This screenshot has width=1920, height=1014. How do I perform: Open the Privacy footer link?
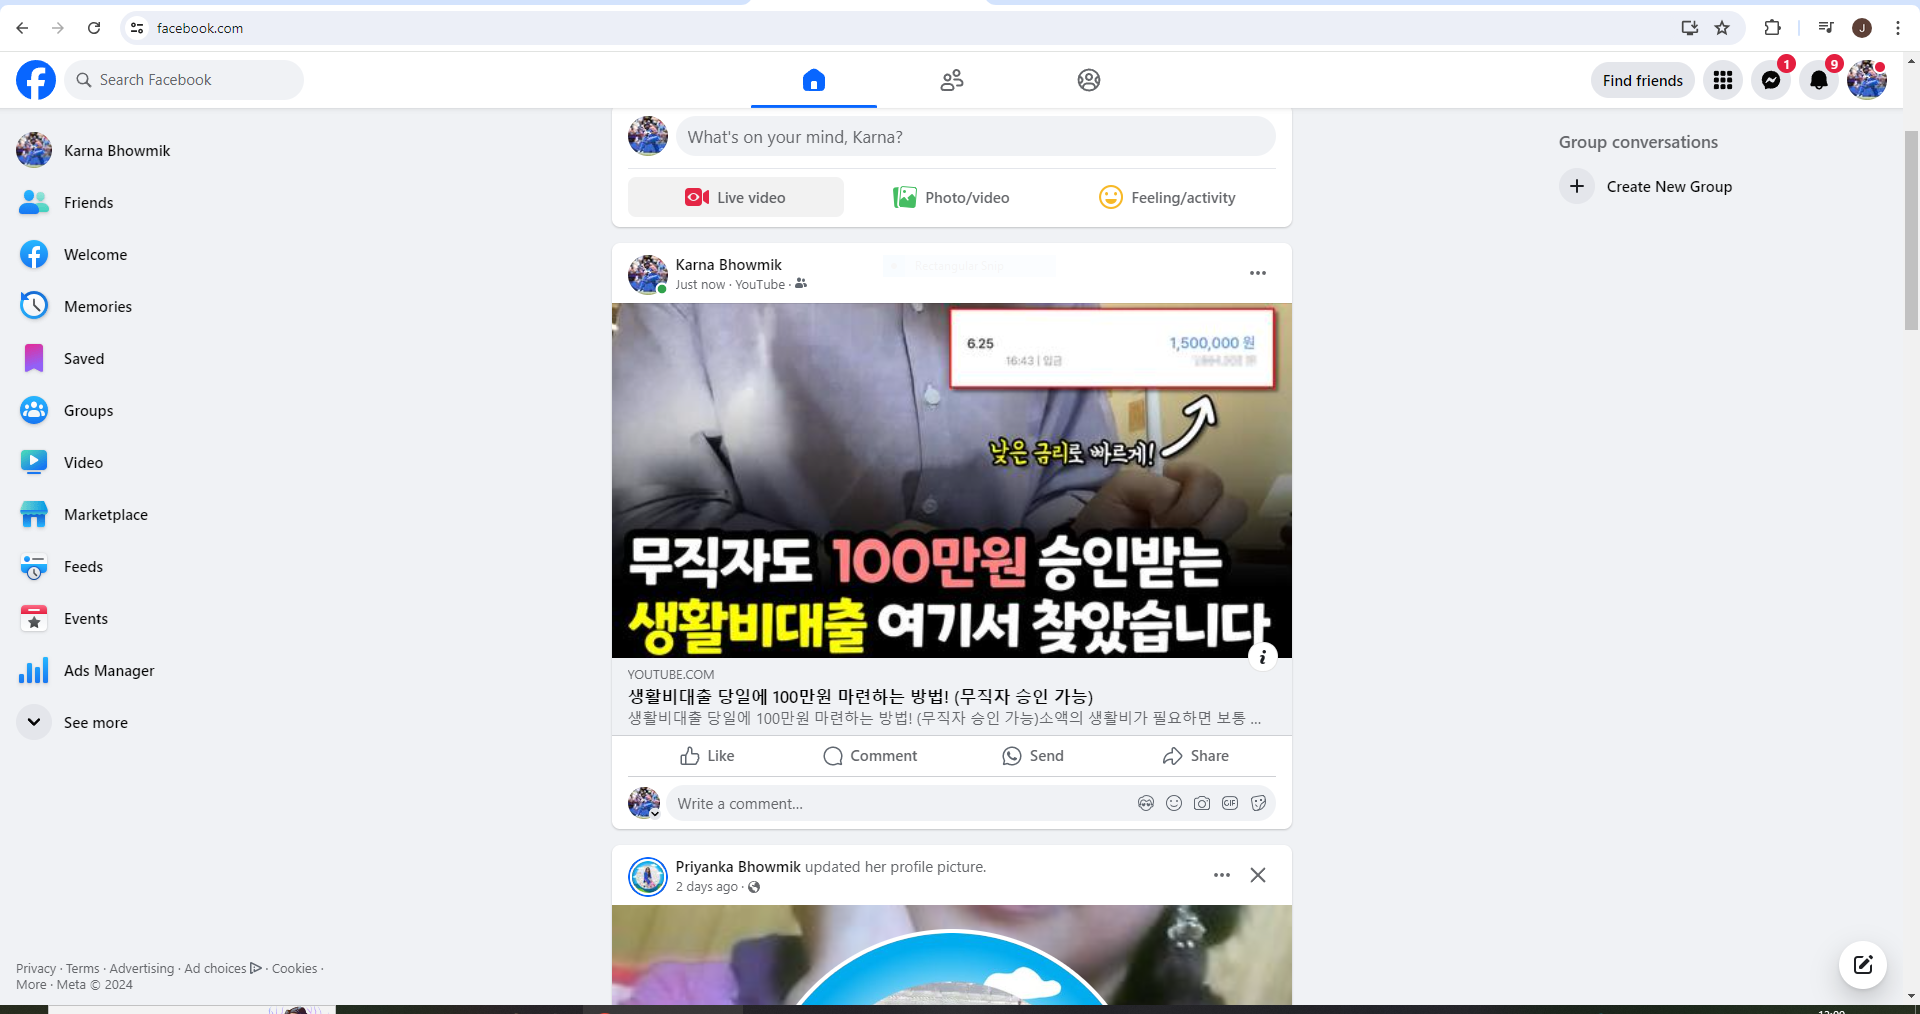pyautogui.click(x=36, y=968)
